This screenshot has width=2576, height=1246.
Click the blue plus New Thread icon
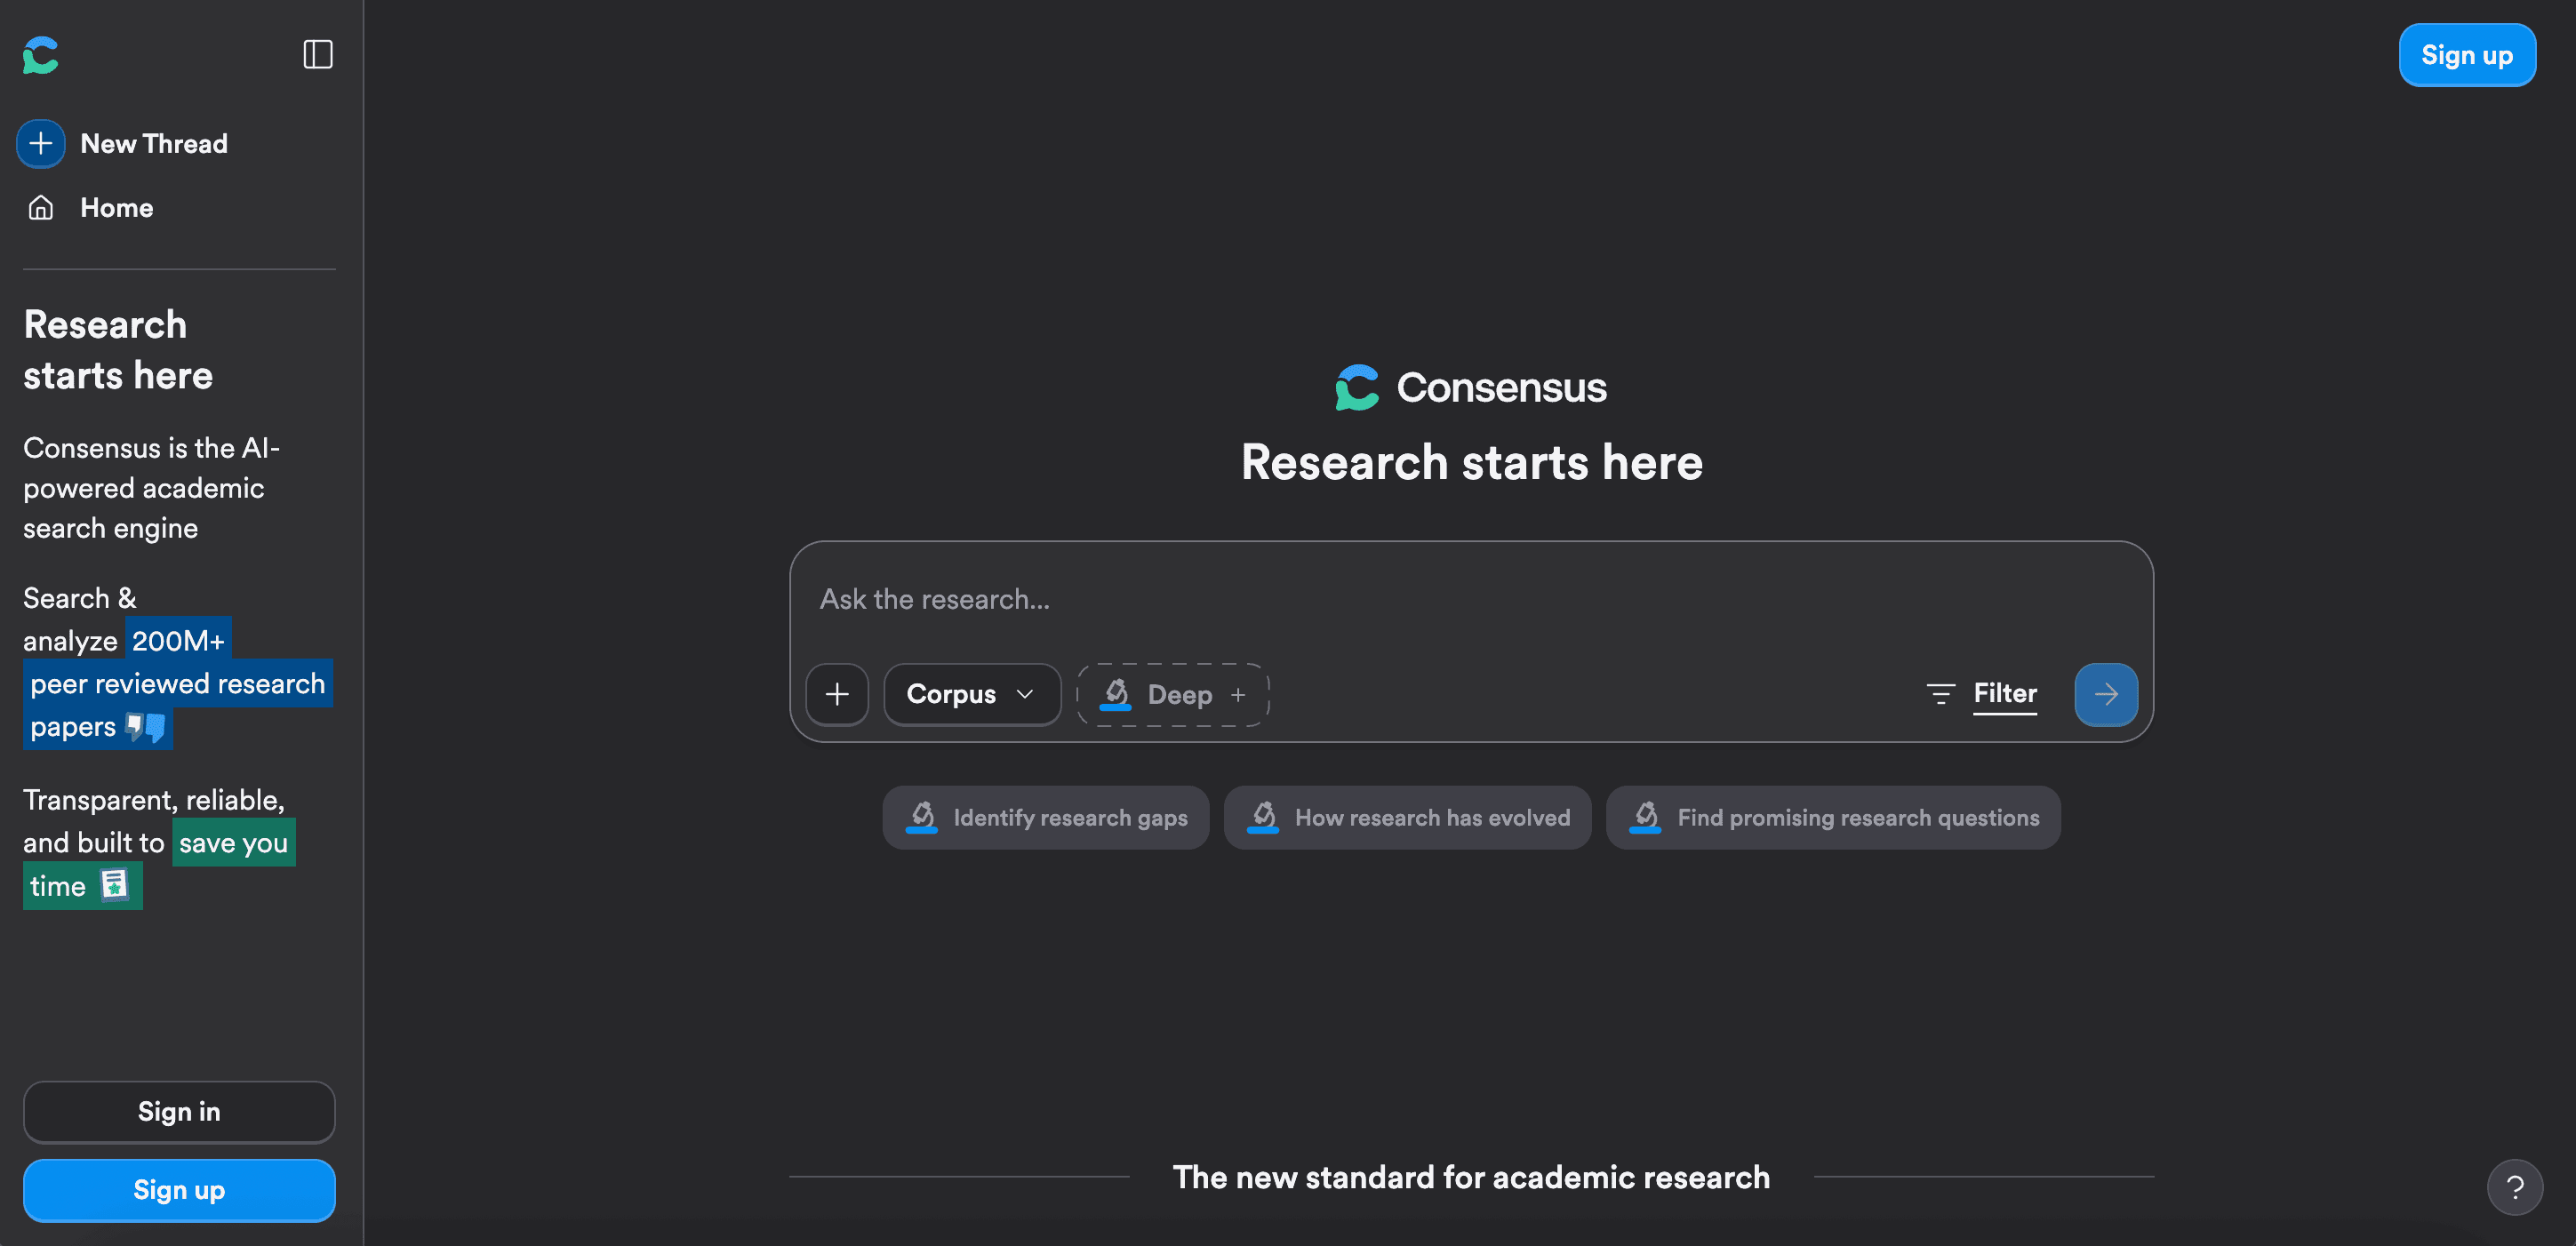[x=41, y=143]
